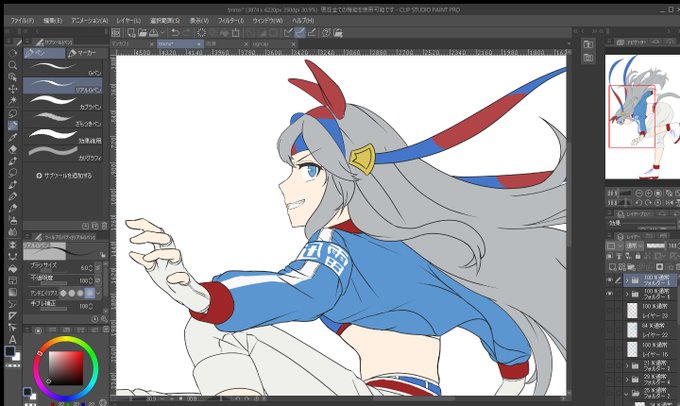Open the anti-aliasing dropdown arrow

pyautogui.click(x=98, y=293)
